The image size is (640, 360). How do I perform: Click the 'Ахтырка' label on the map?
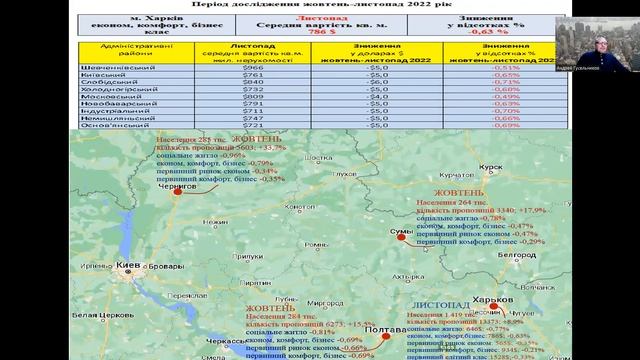[x=408, y=277]
